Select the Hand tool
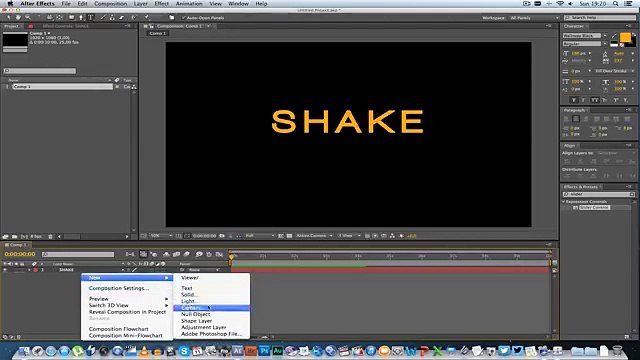Screen dimensions: 640x360 click(x=18, y=18)
